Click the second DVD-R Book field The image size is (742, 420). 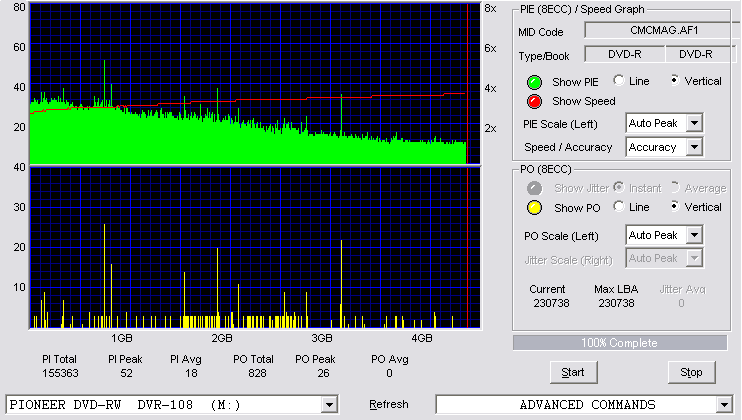tap(700, 54)
